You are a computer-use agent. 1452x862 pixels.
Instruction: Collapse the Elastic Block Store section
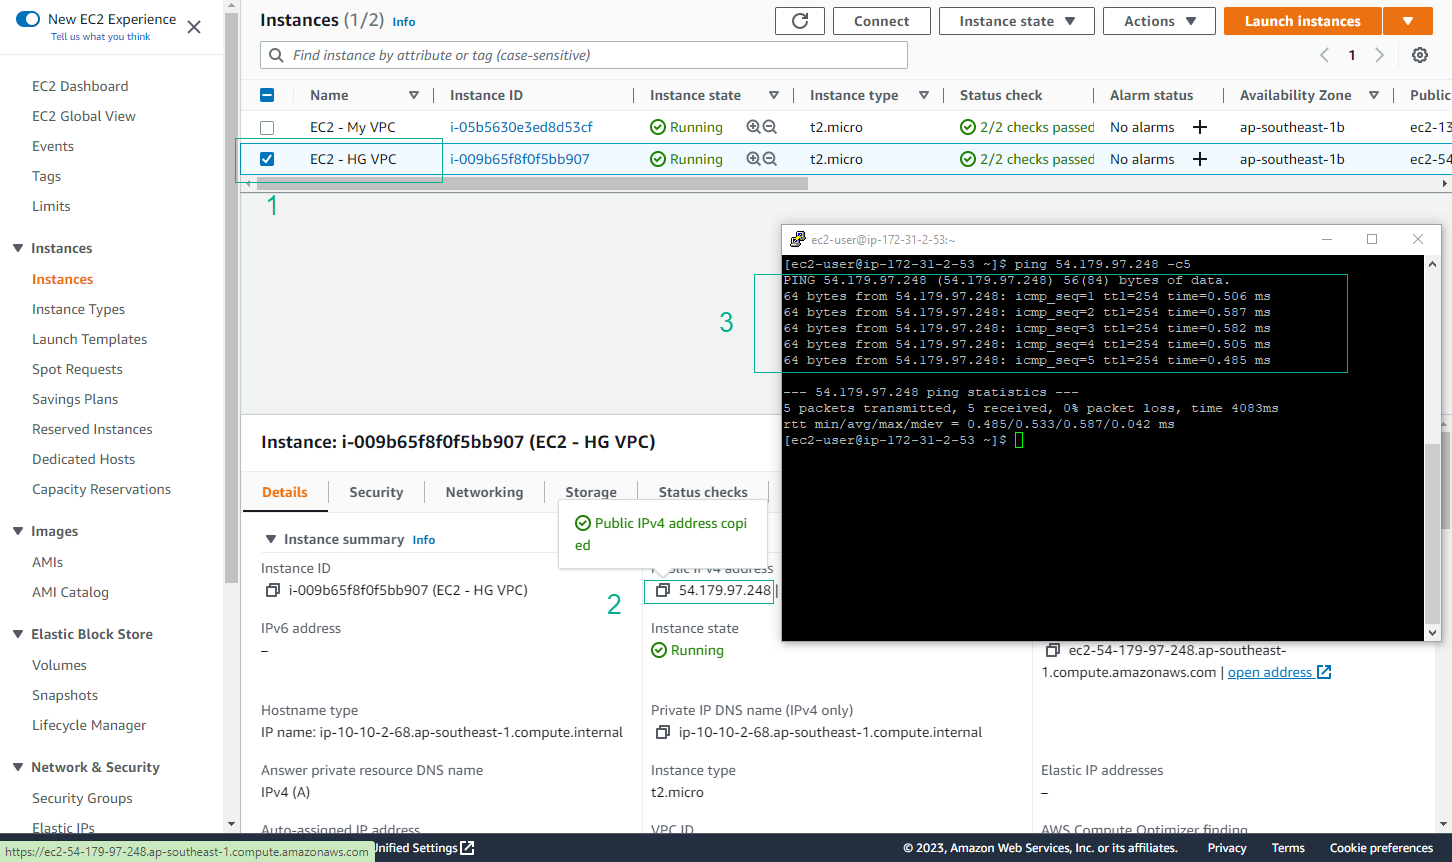(x=18, y=634)
